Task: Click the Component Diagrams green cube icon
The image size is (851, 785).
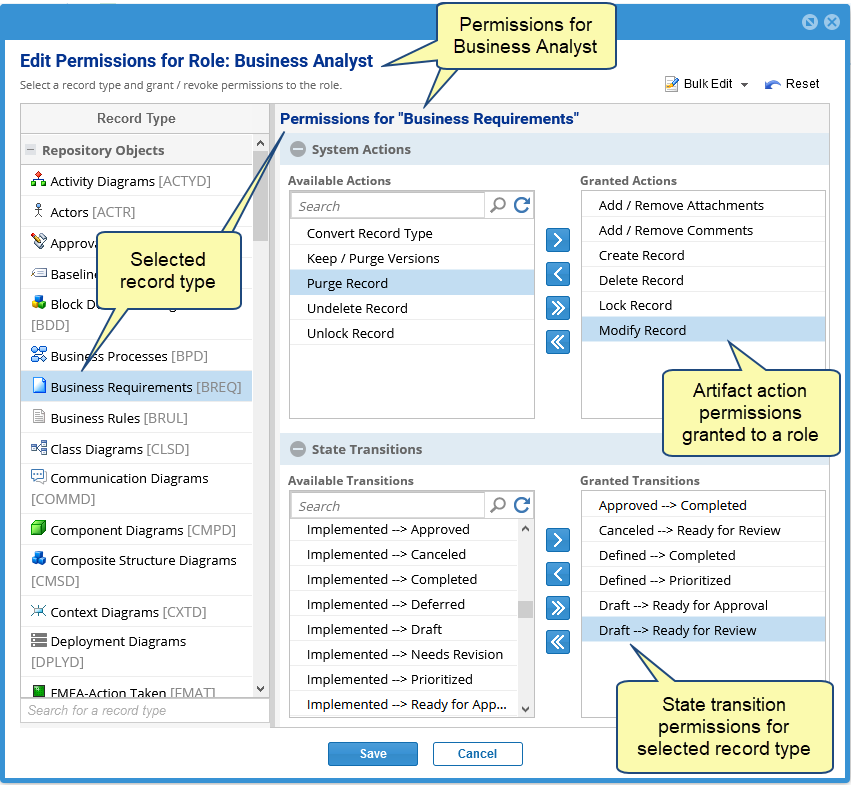Action: pyautogui.click(x=39, y=529)
